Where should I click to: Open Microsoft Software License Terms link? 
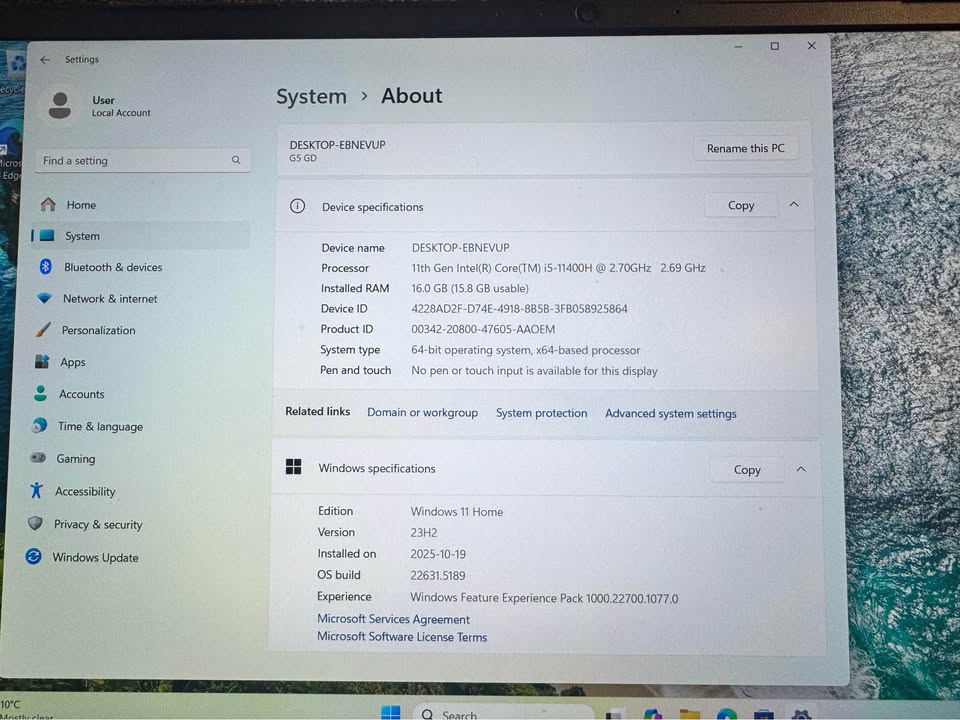(x=402, y=637)
